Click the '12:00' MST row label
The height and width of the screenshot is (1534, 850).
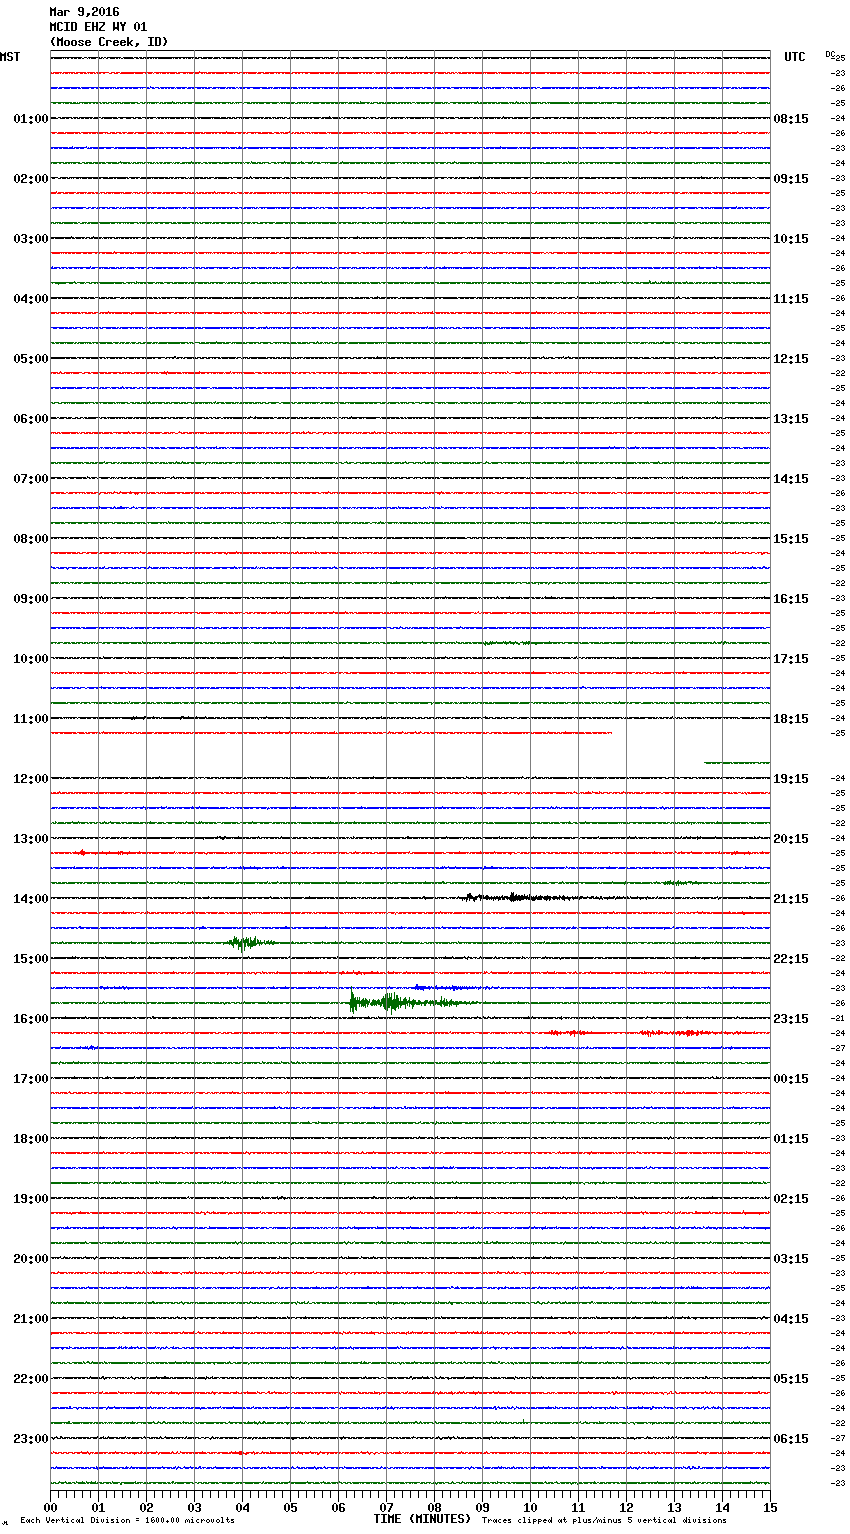(x=31, y=779)
